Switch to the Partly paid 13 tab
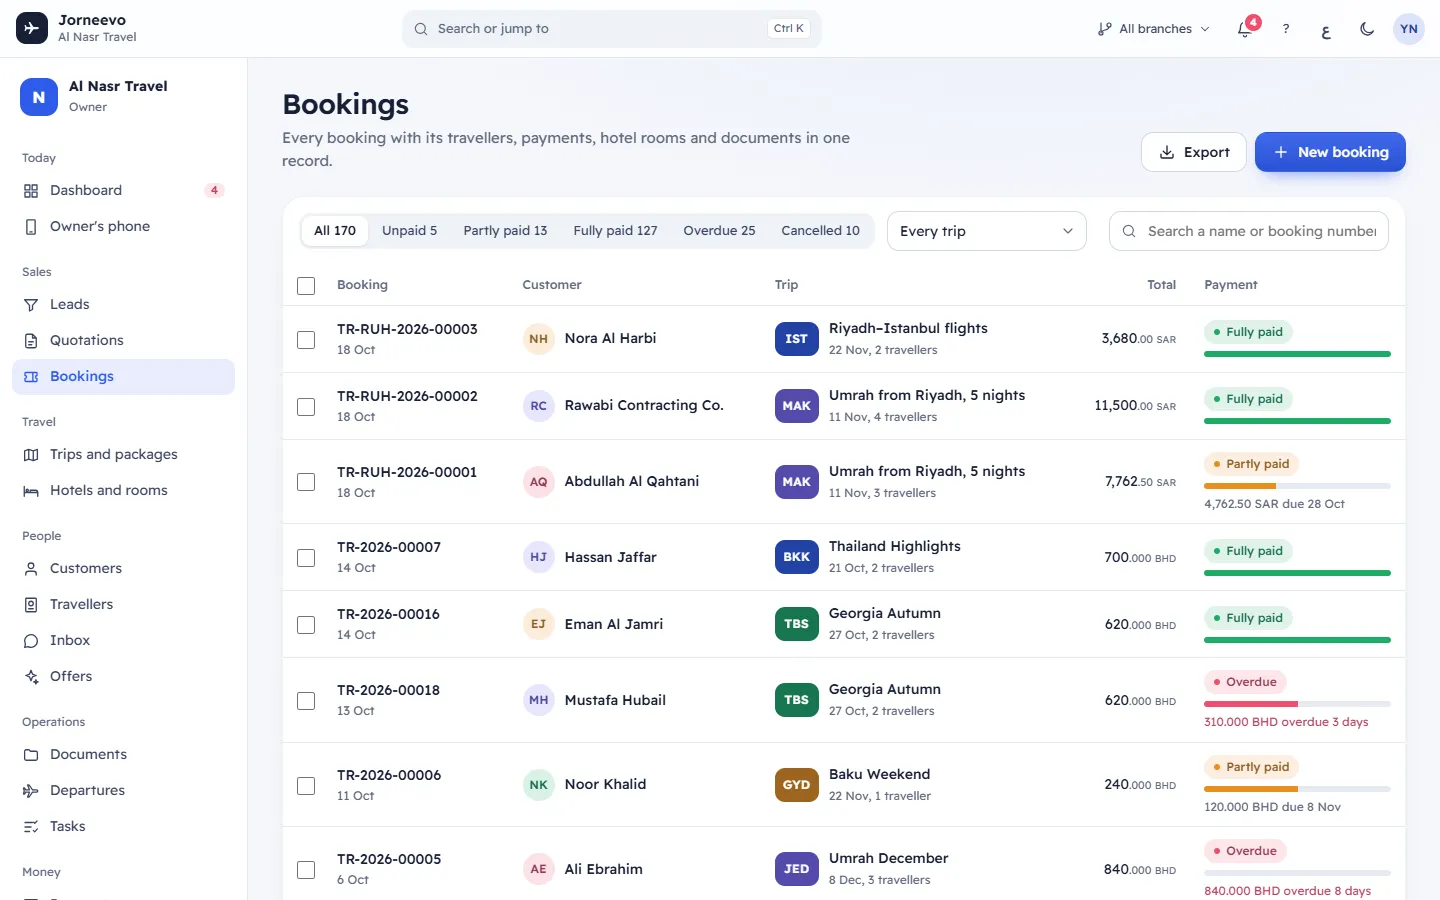 click(x=505, y=231)
